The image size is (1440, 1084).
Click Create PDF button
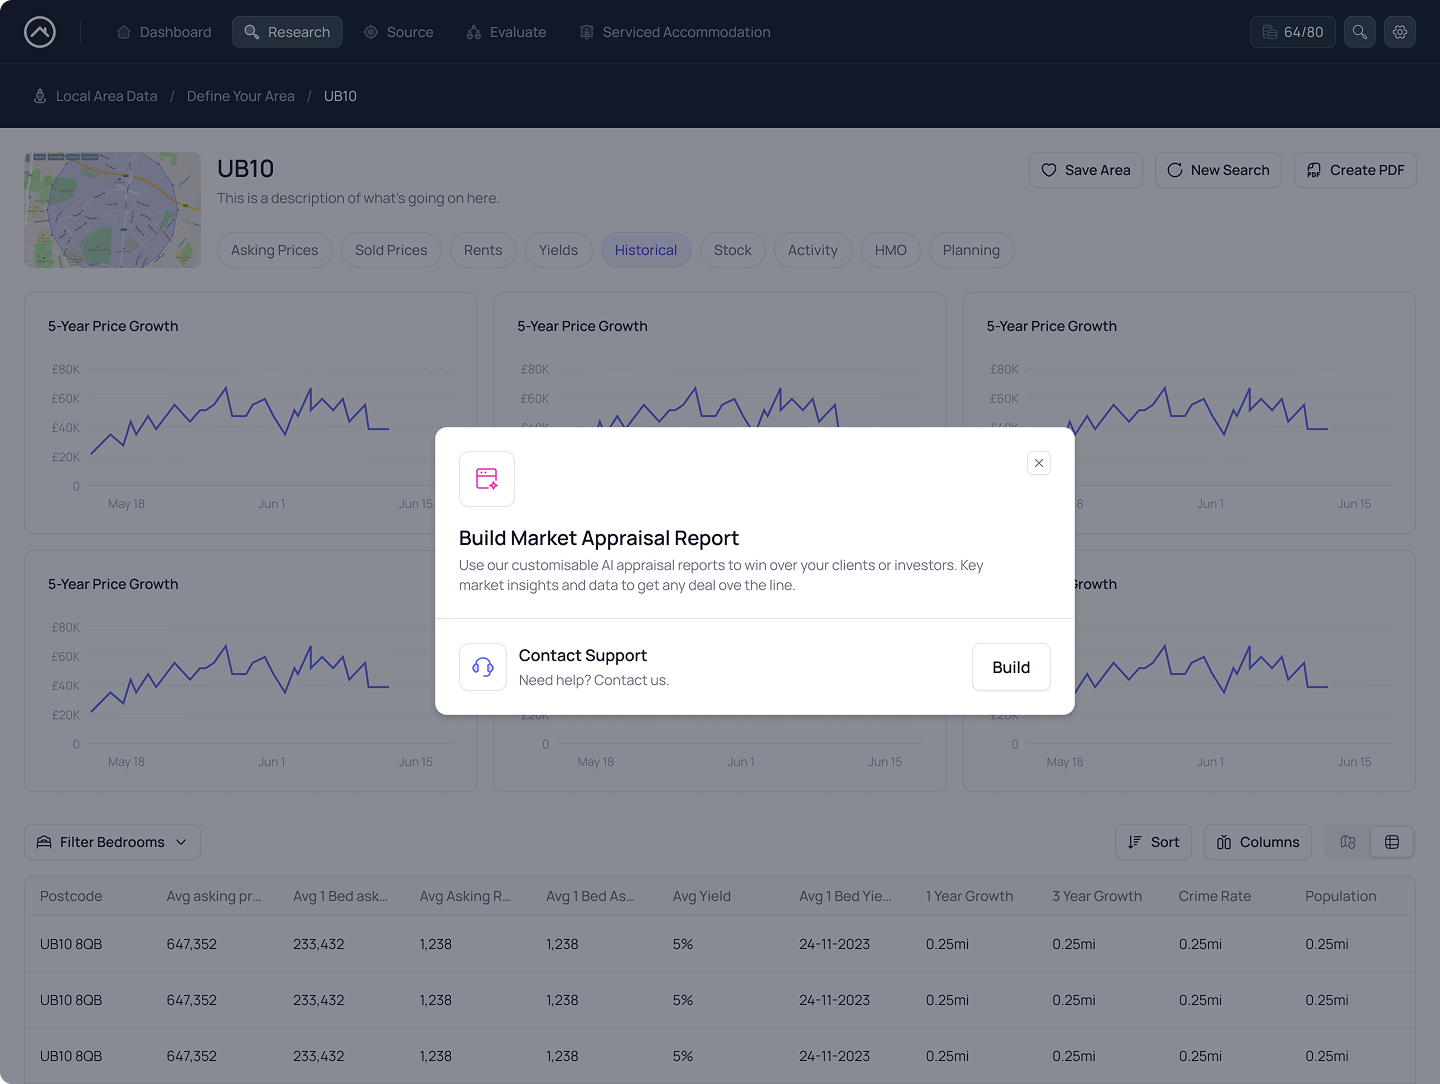[1355, 170]
